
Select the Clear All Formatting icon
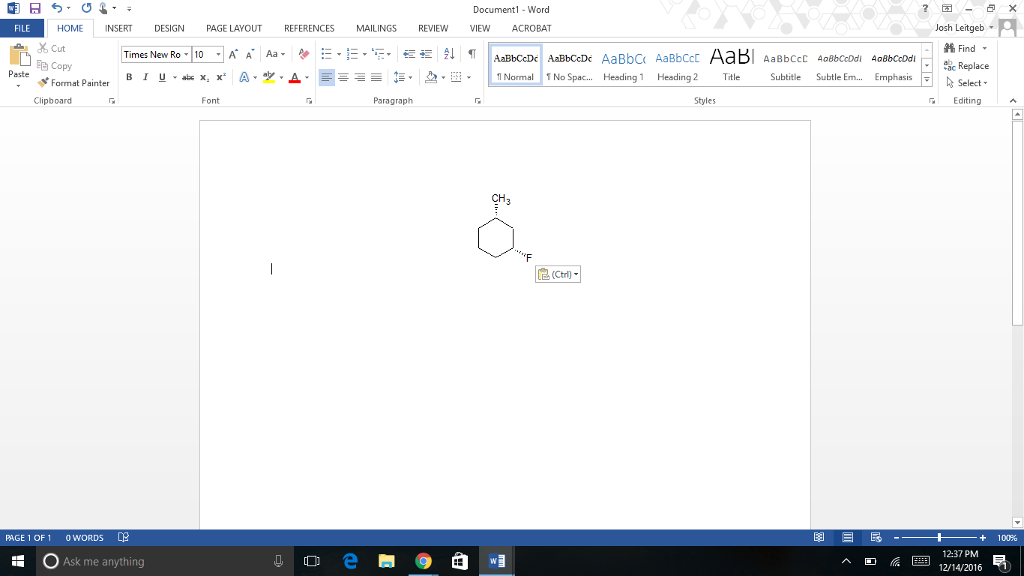pos(302,54)
